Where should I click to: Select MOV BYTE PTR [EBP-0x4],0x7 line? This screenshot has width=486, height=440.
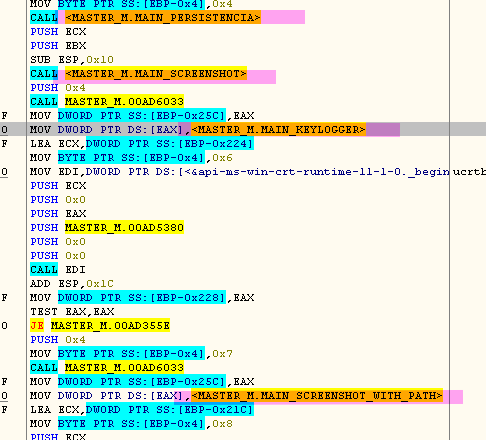pos(131,354)
